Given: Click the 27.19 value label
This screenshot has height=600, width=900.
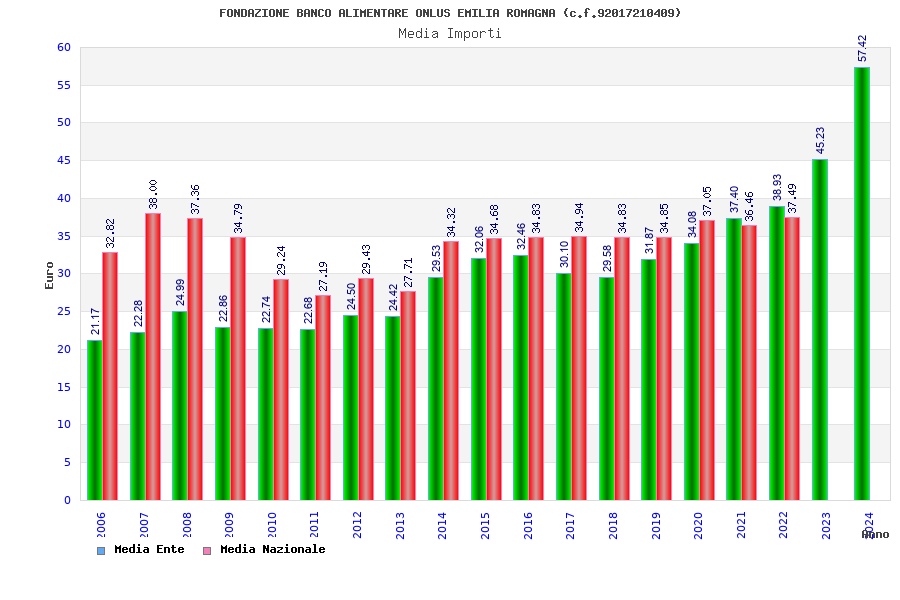Looking at the screenshot, I should tap(323, 276).
